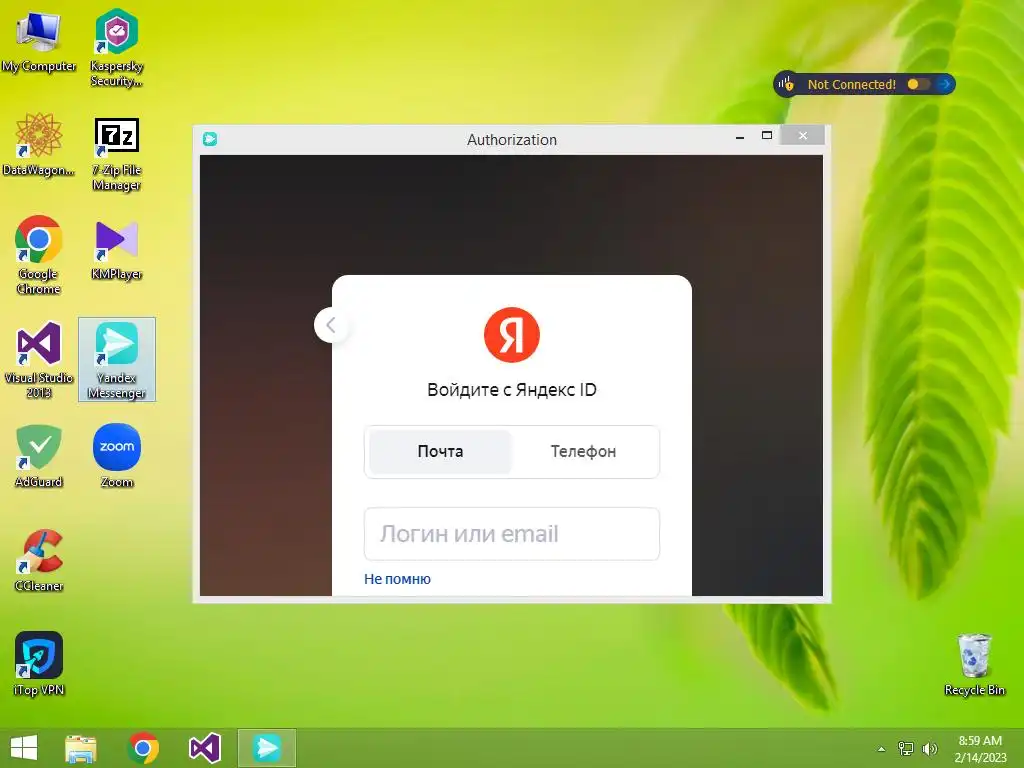Select the DataWagon desktop shortcut
Screen dimensions: 1024x768
coord(39,145)
